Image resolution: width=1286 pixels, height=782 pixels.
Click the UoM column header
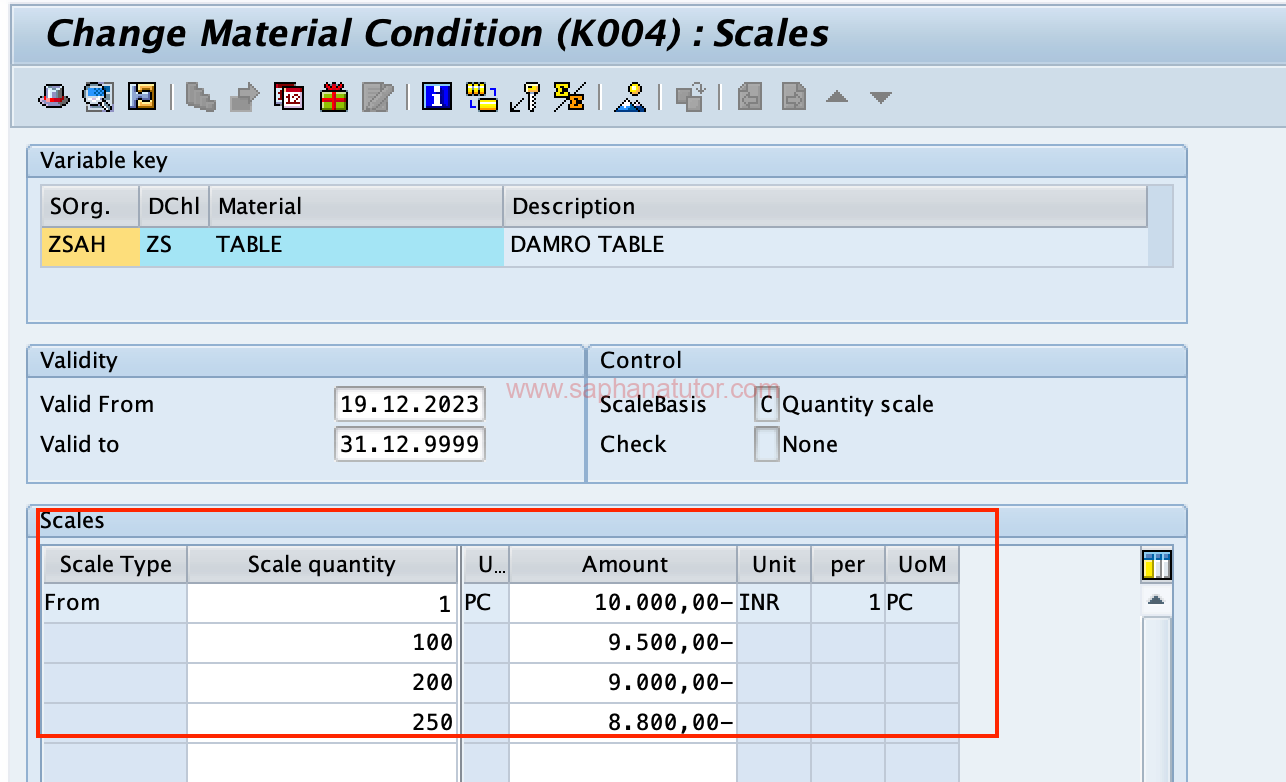pyautogui.click(x=922, y=564)
